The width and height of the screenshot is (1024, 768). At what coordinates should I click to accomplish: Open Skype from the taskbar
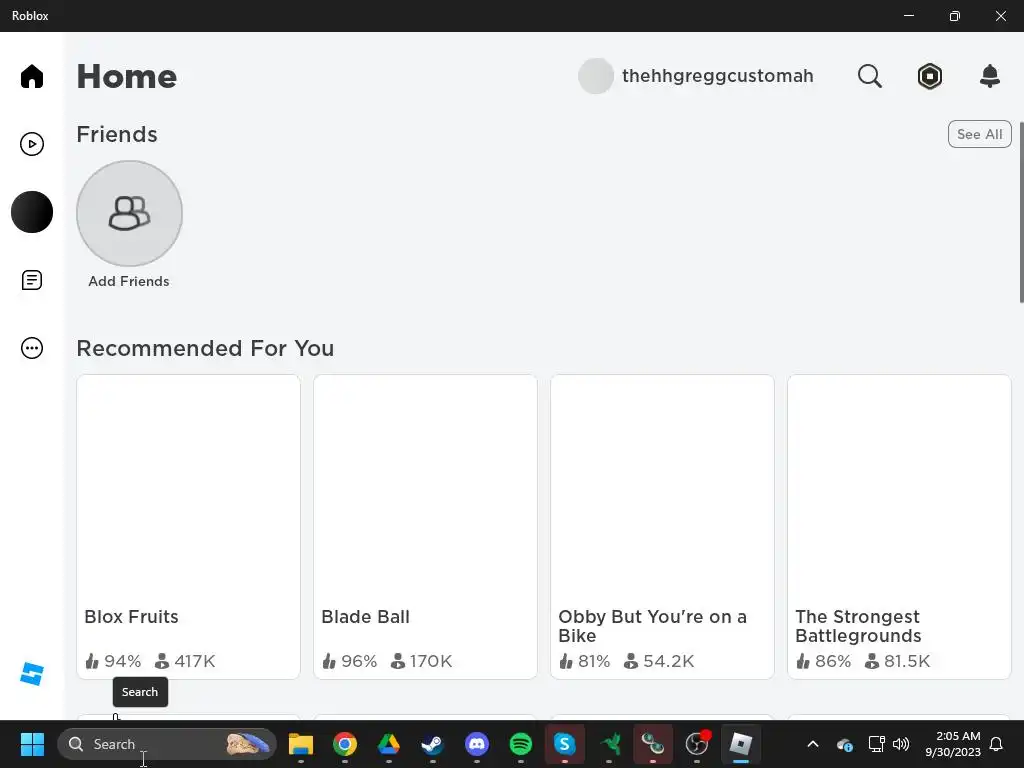coord(564,744)
